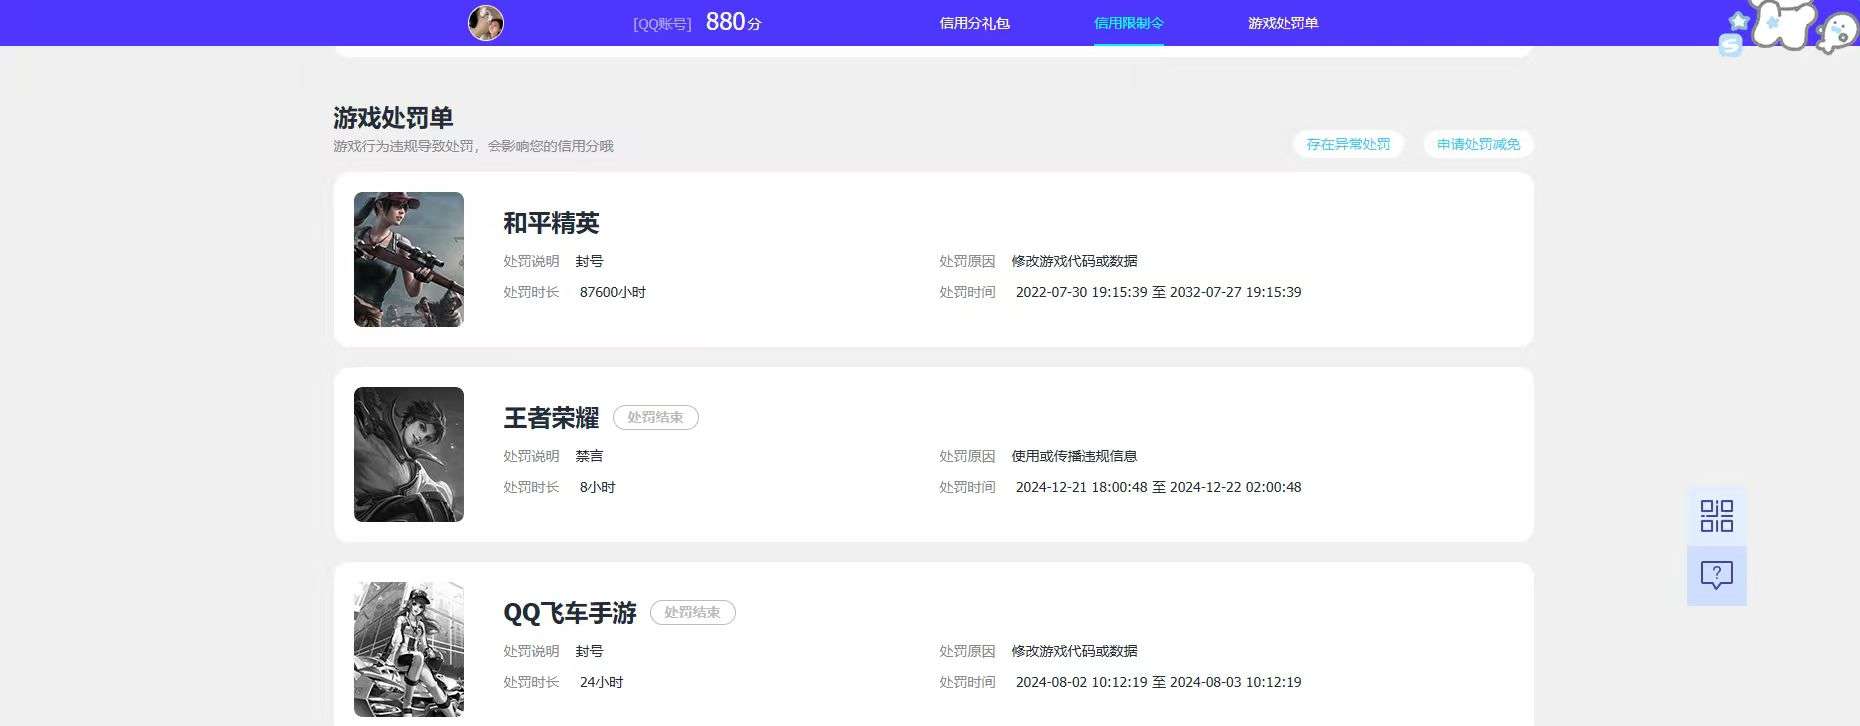Click the [QQ账号] label

[662, 24]
